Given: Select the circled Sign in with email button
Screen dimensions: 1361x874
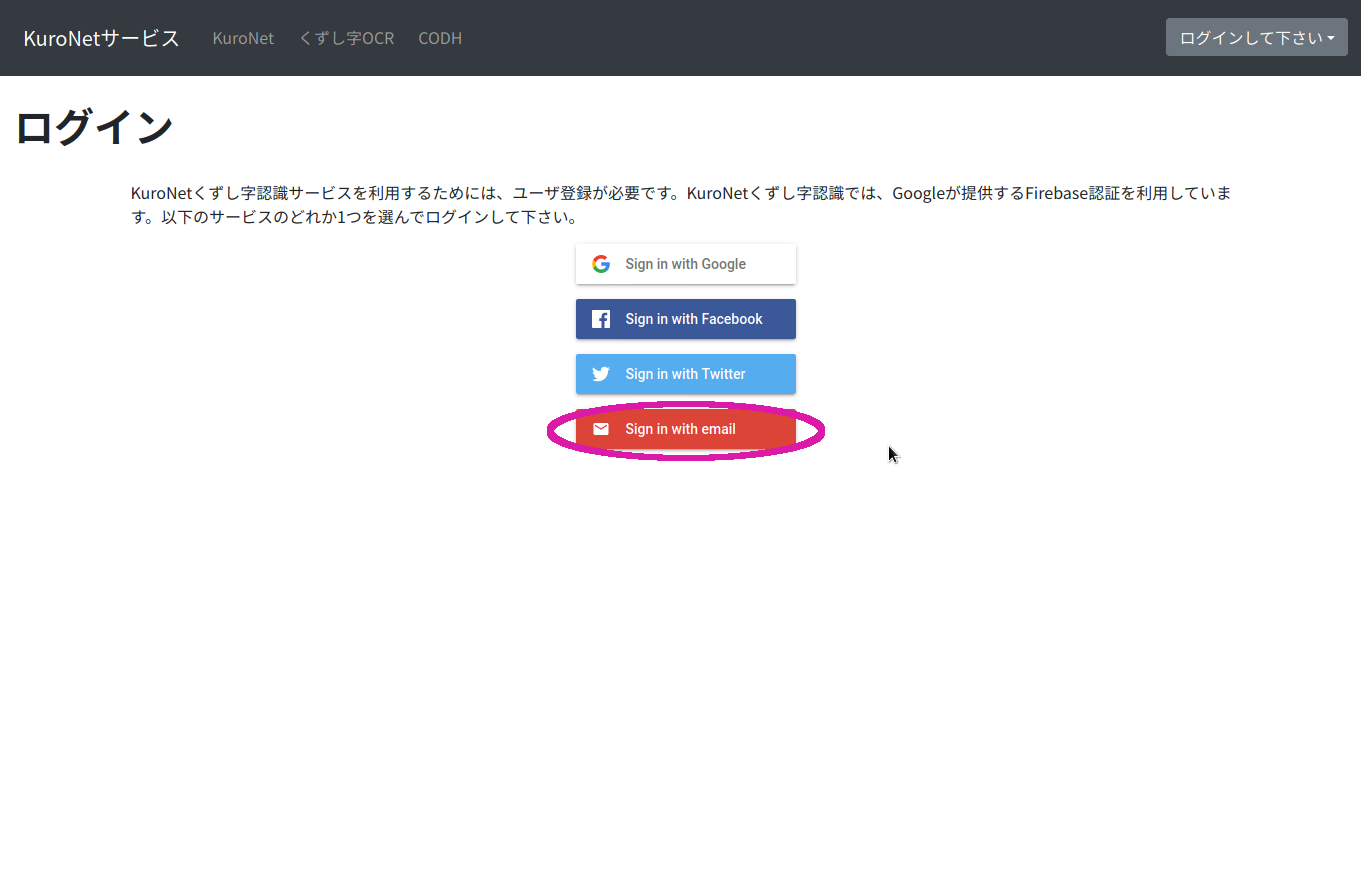Looking at the screenshot, I should 685,428.
